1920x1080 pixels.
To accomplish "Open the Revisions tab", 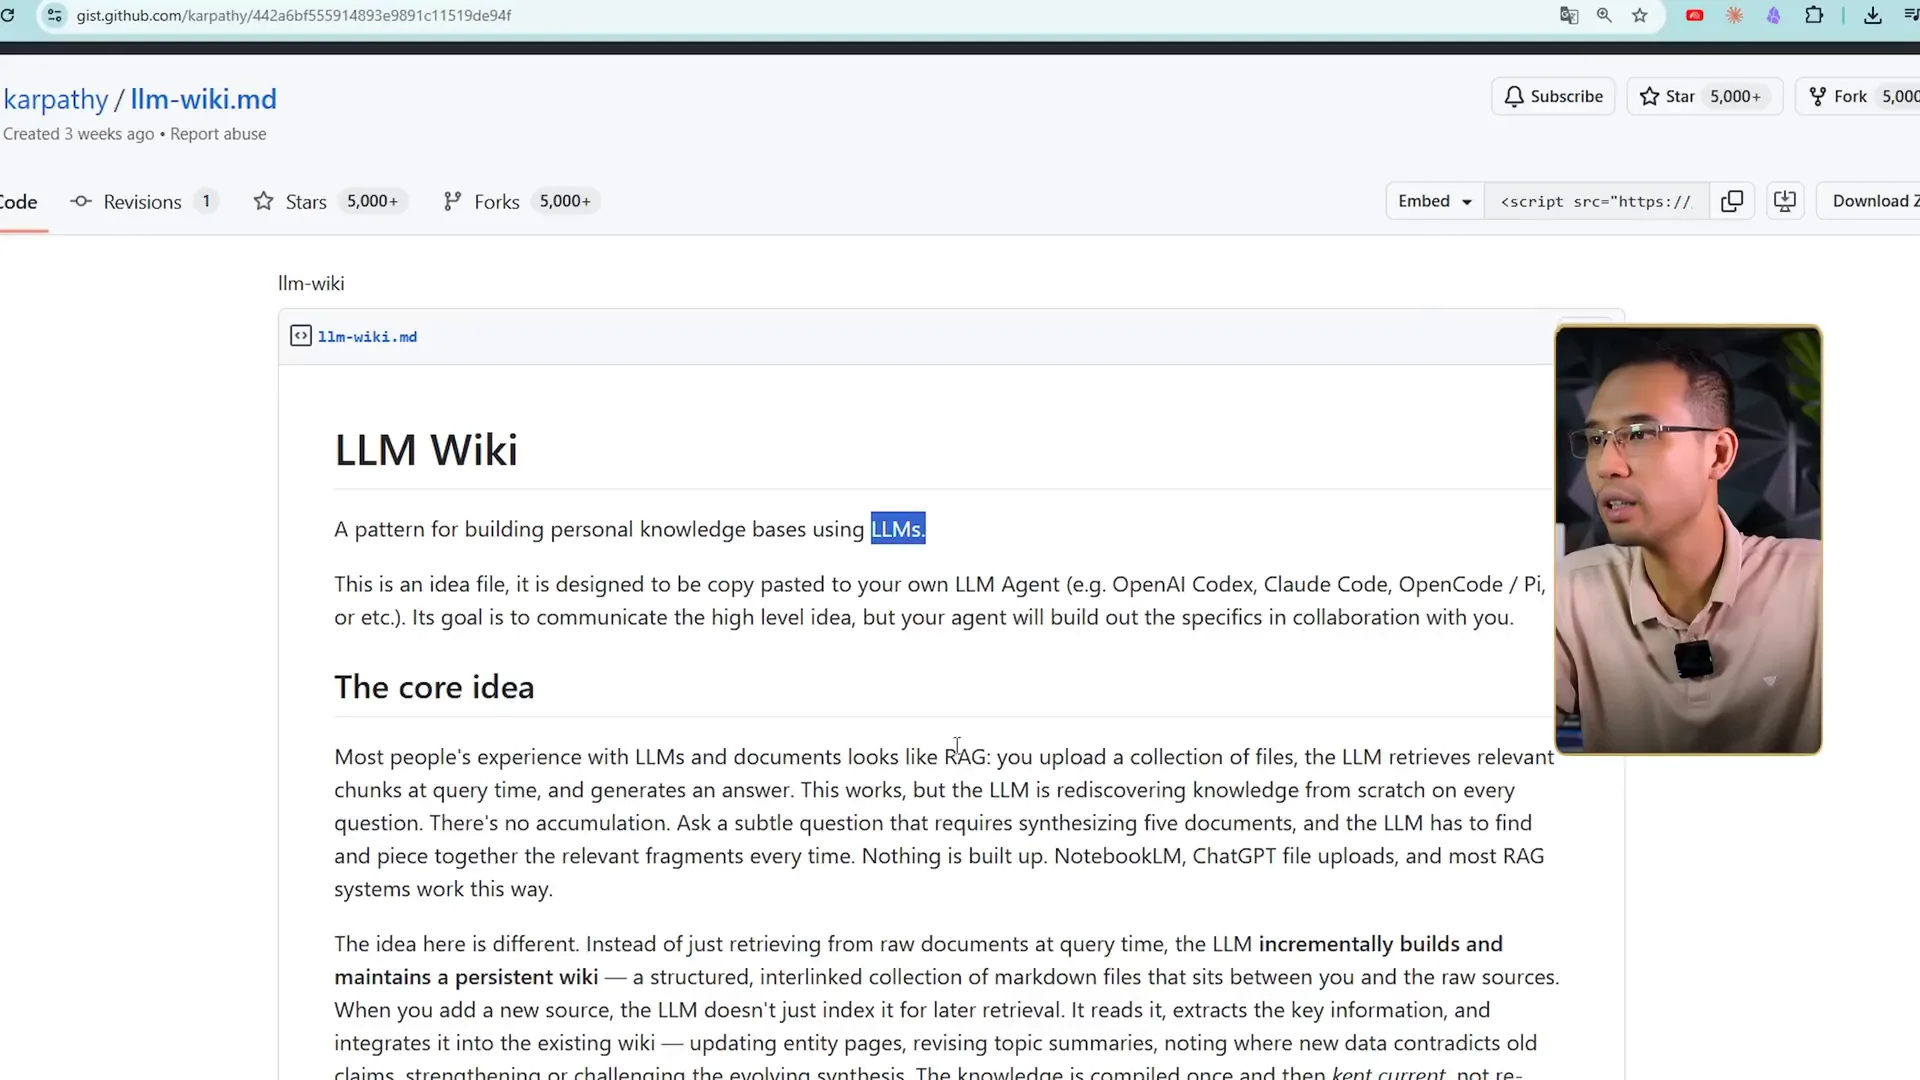I will click(x=143, y=202).
